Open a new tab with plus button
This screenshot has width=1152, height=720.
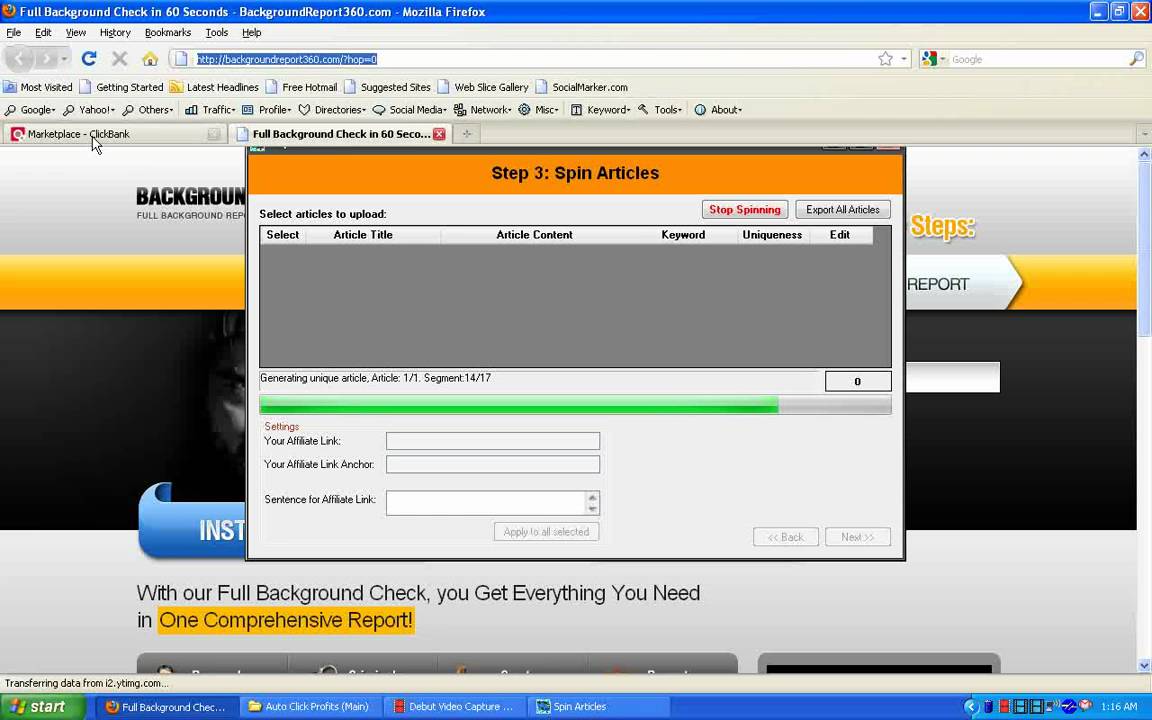pos(466,134)
